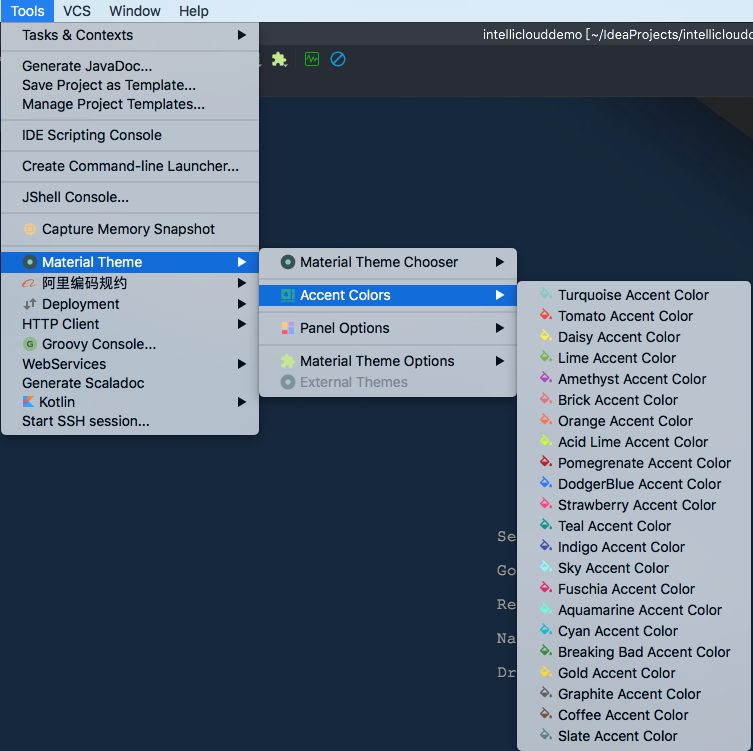Screen dimensions: 753x751
Task: Open the Tools menu in the menu bar
Action: coord(27,11)
